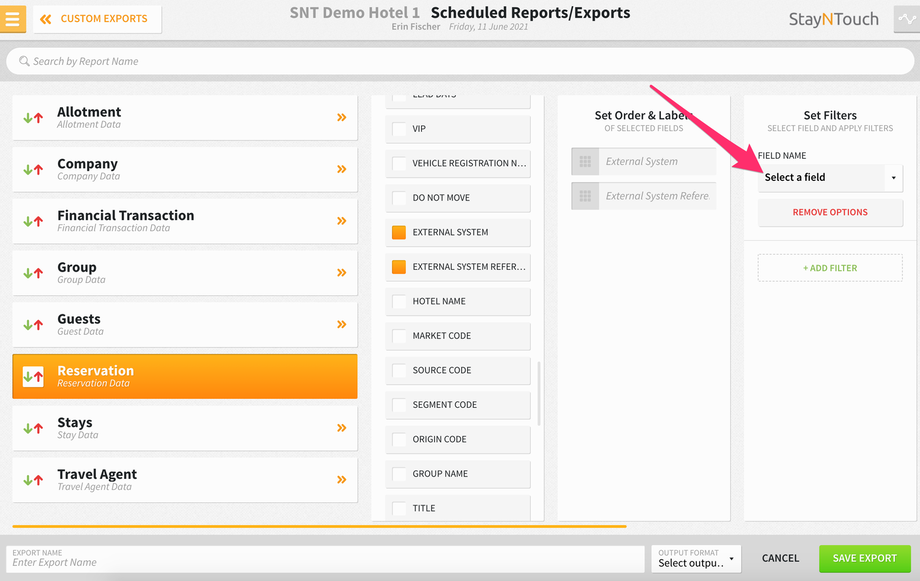Click the Reservation up-down arrows icon
This screenshot has height=581, width=920.
point(33,376)
